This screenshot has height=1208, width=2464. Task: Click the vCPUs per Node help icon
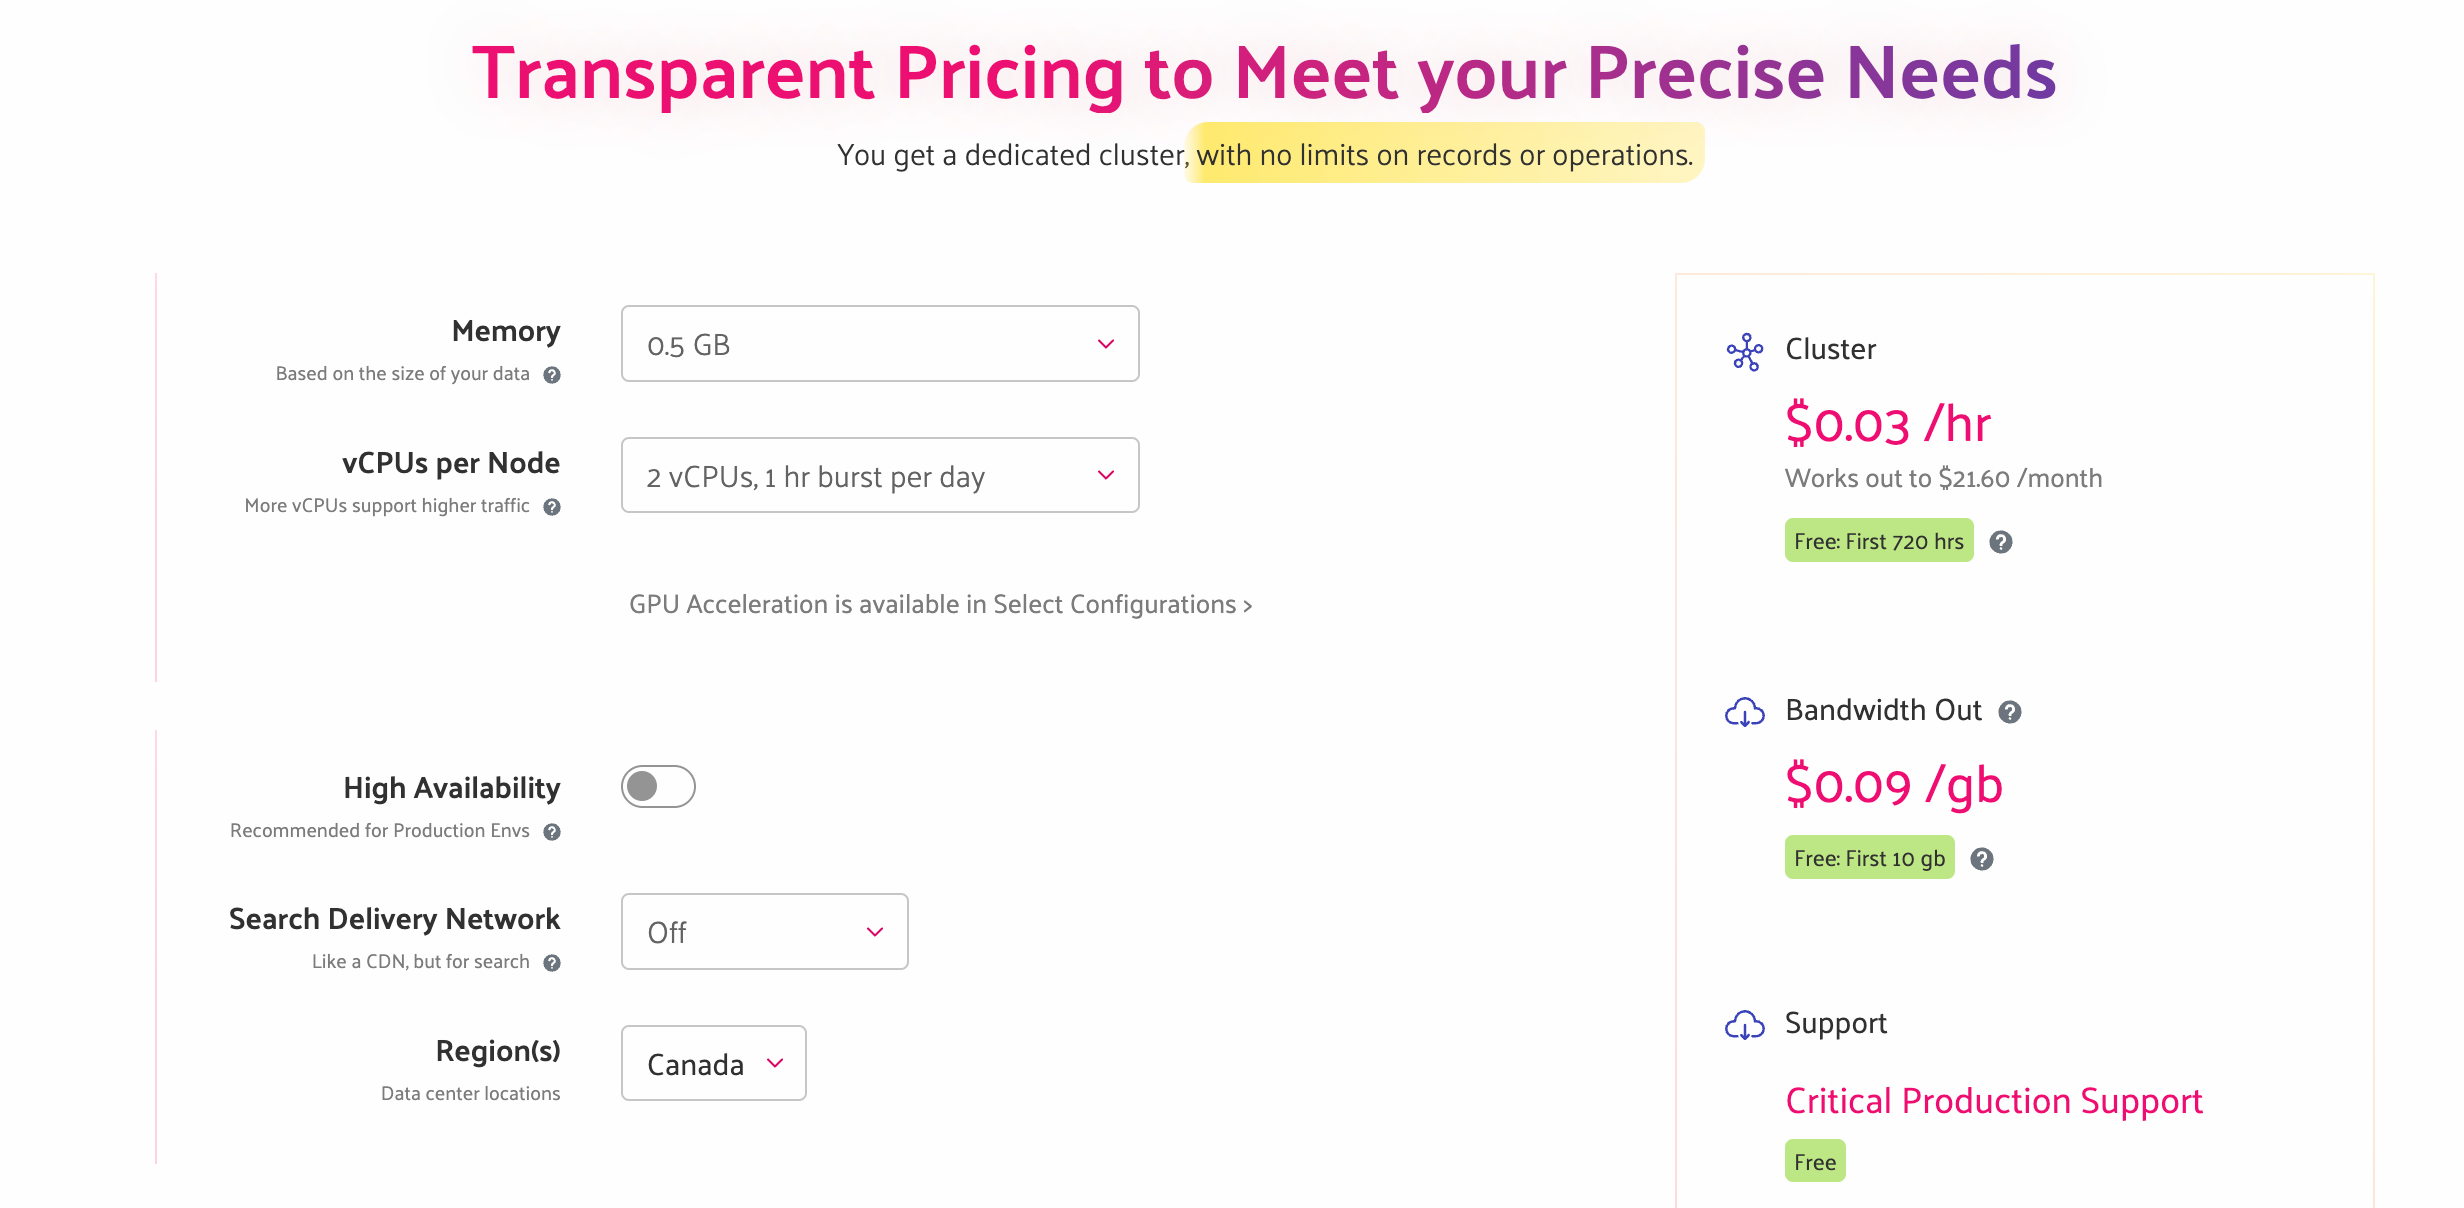click(552, 507)
